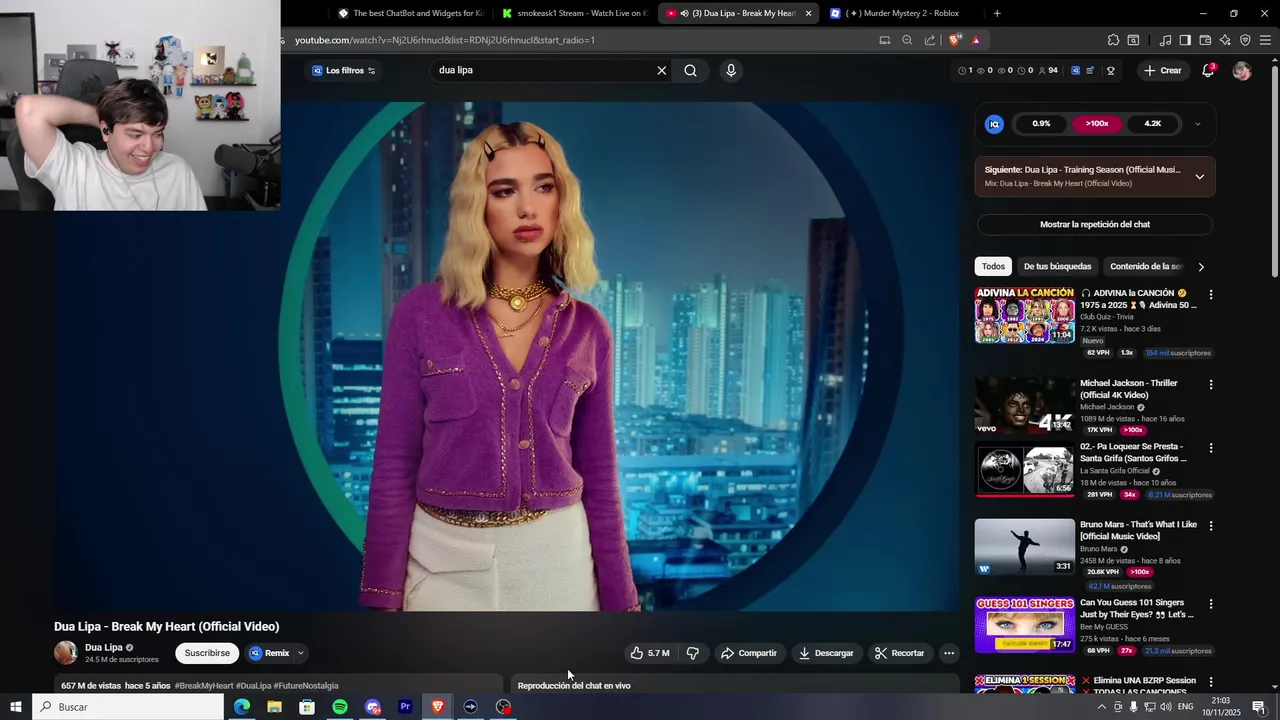
Task: Open Michael Jackson Thriller video thumbnail
Action: [x=1025, y=406]
